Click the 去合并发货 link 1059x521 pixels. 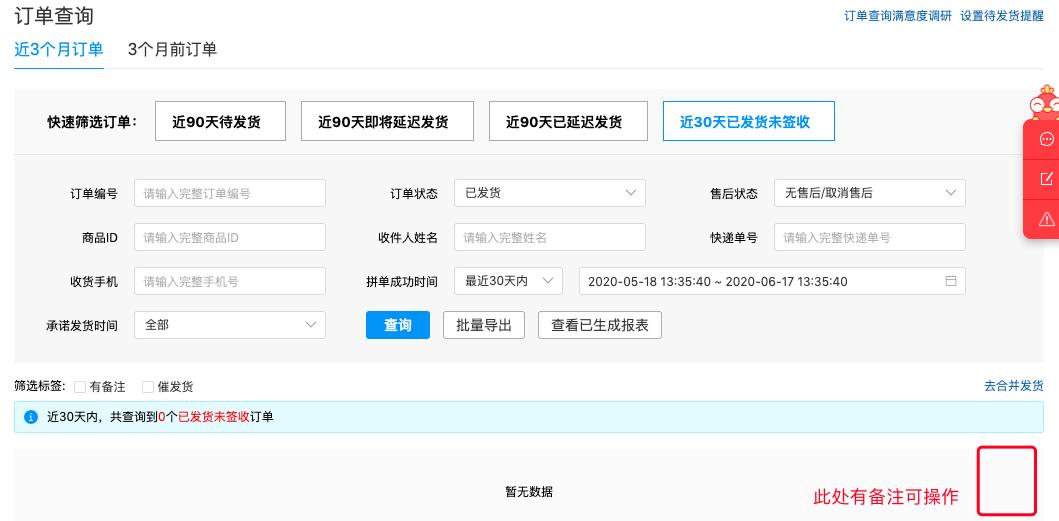tap(1014, 387)
